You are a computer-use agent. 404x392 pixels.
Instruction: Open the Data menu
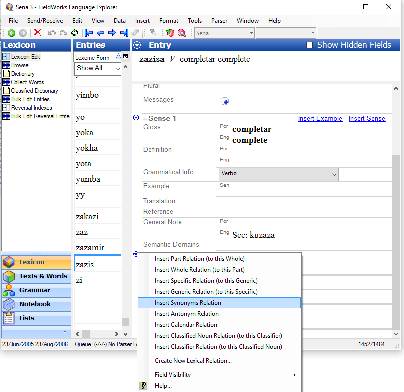[x=119, y=21]
